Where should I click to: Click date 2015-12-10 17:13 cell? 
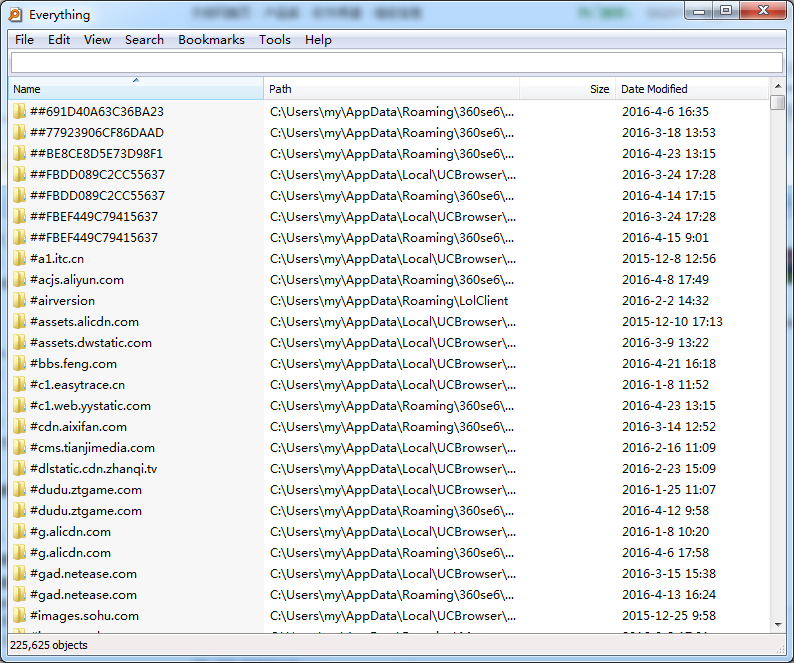(x=672, y=322)
